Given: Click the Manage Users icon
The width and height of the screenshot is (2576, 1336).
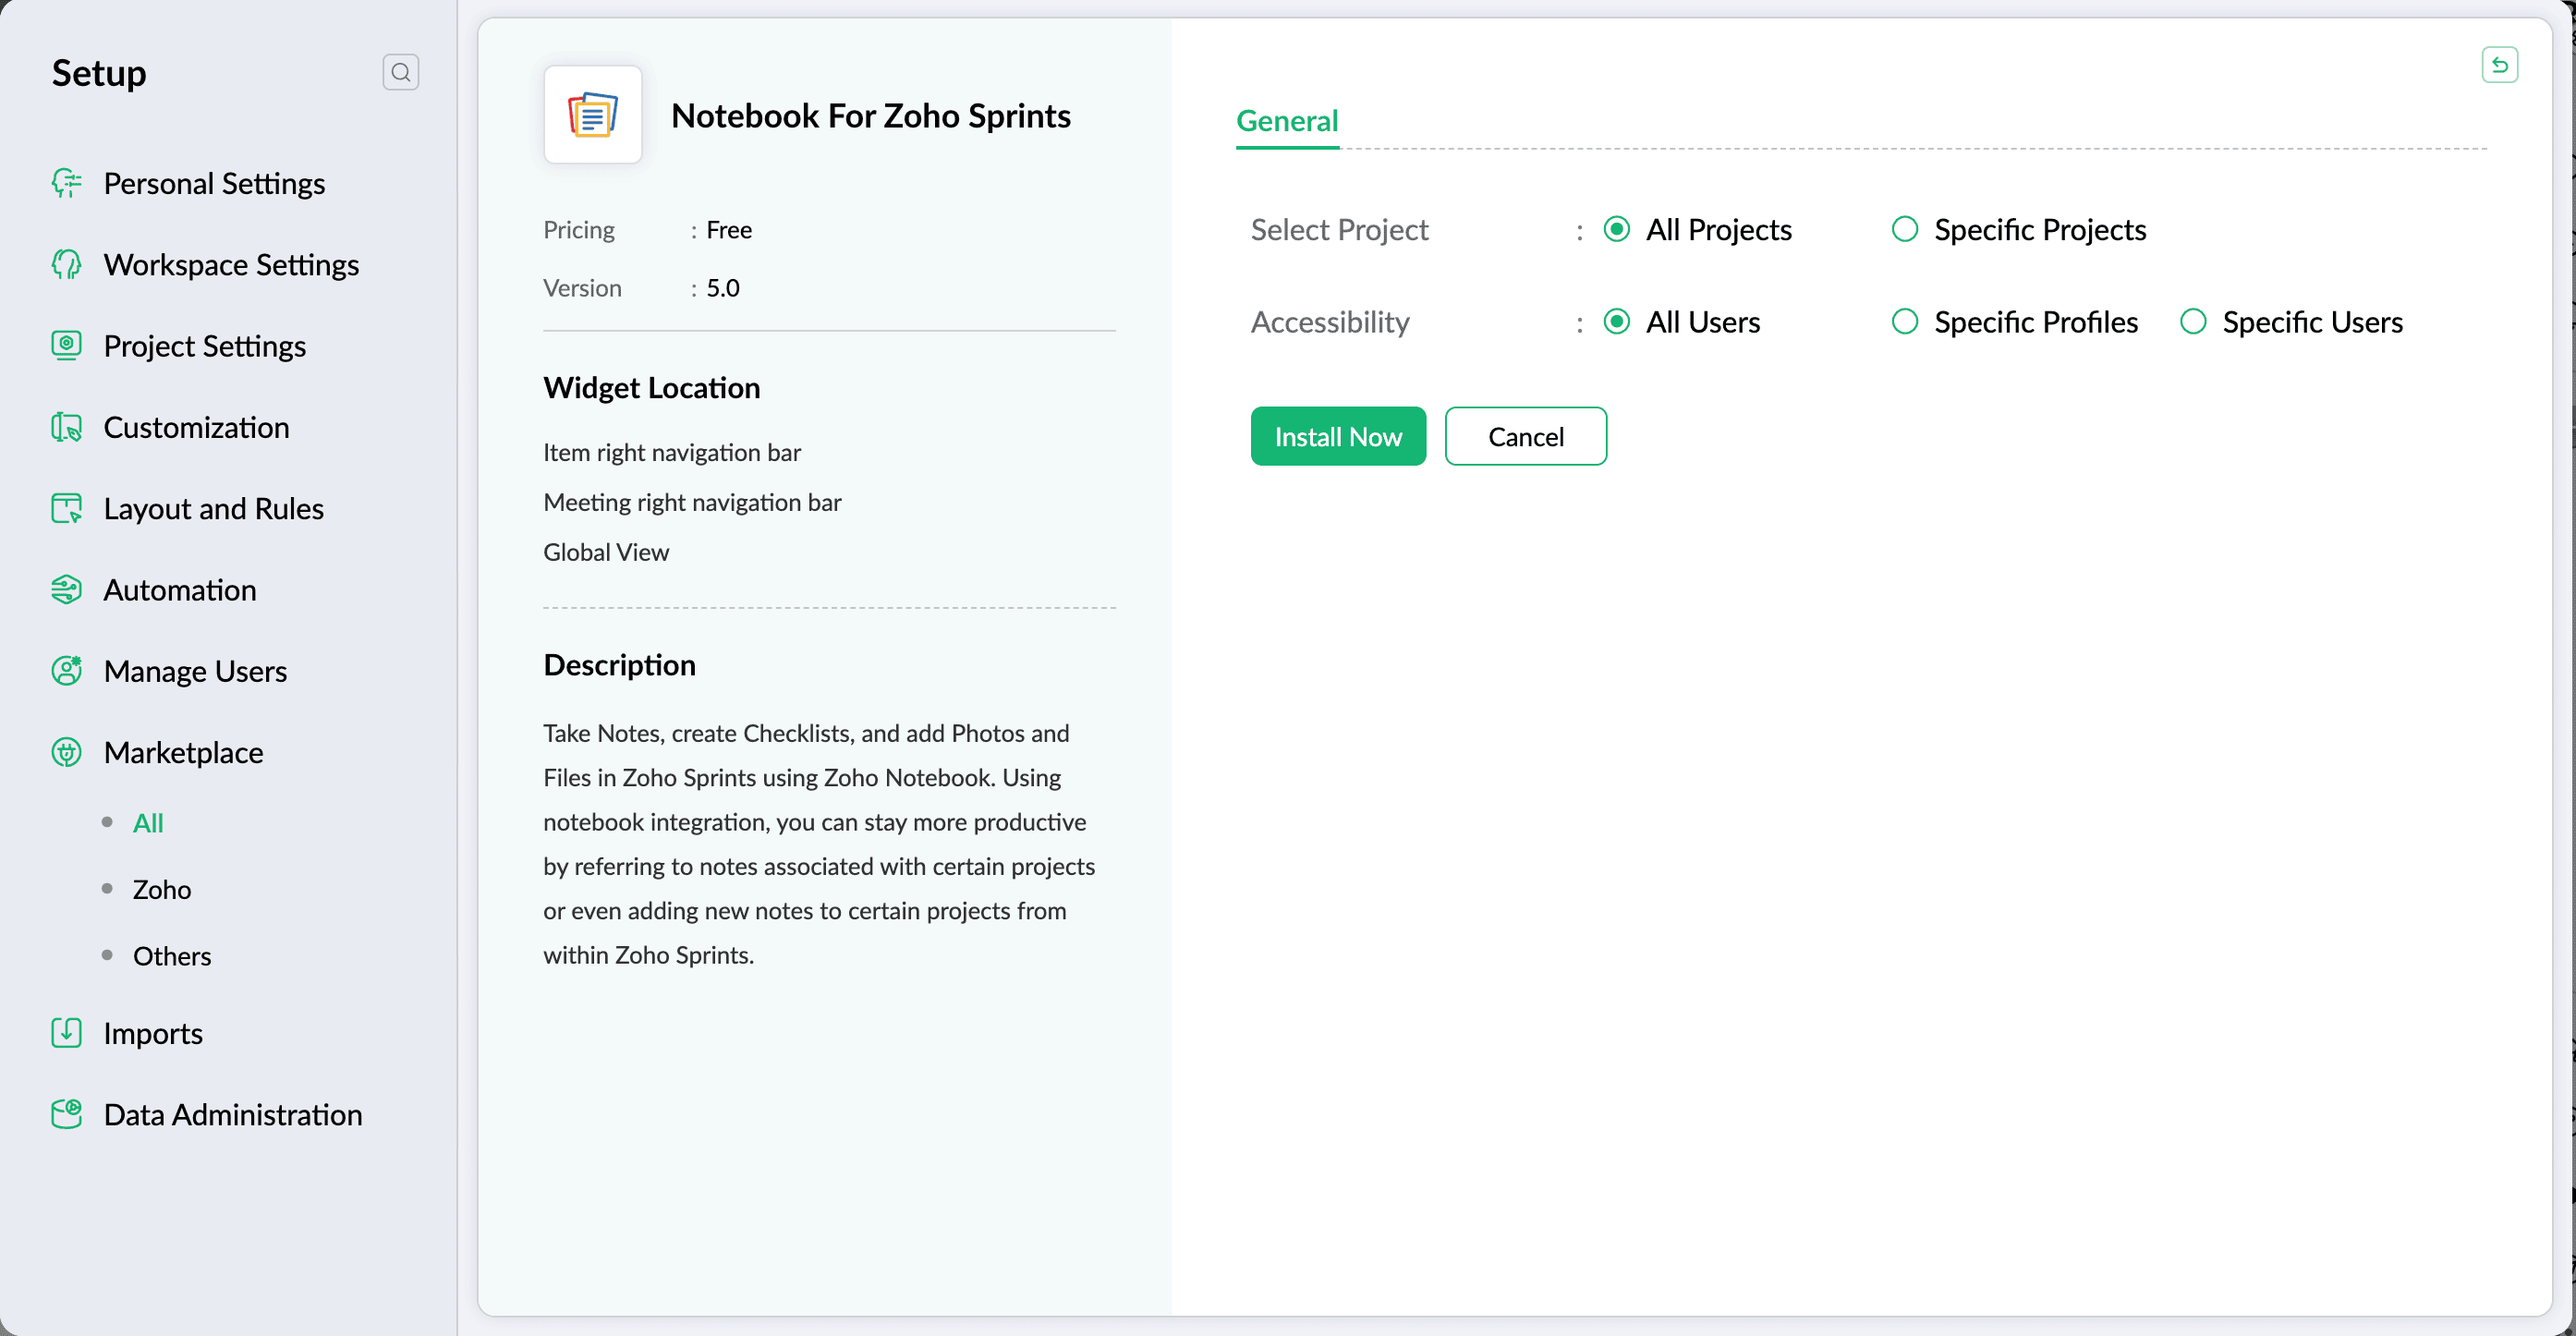Looking at the screenshot, I should click(x=66, y=670).
